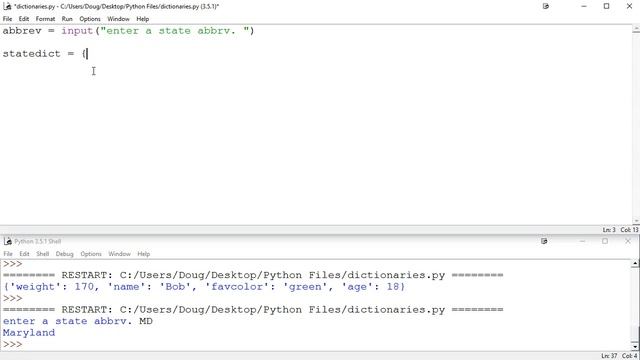Minimize the Python Shell window
The width and height of the screenshot is (640, 360).
582,241
